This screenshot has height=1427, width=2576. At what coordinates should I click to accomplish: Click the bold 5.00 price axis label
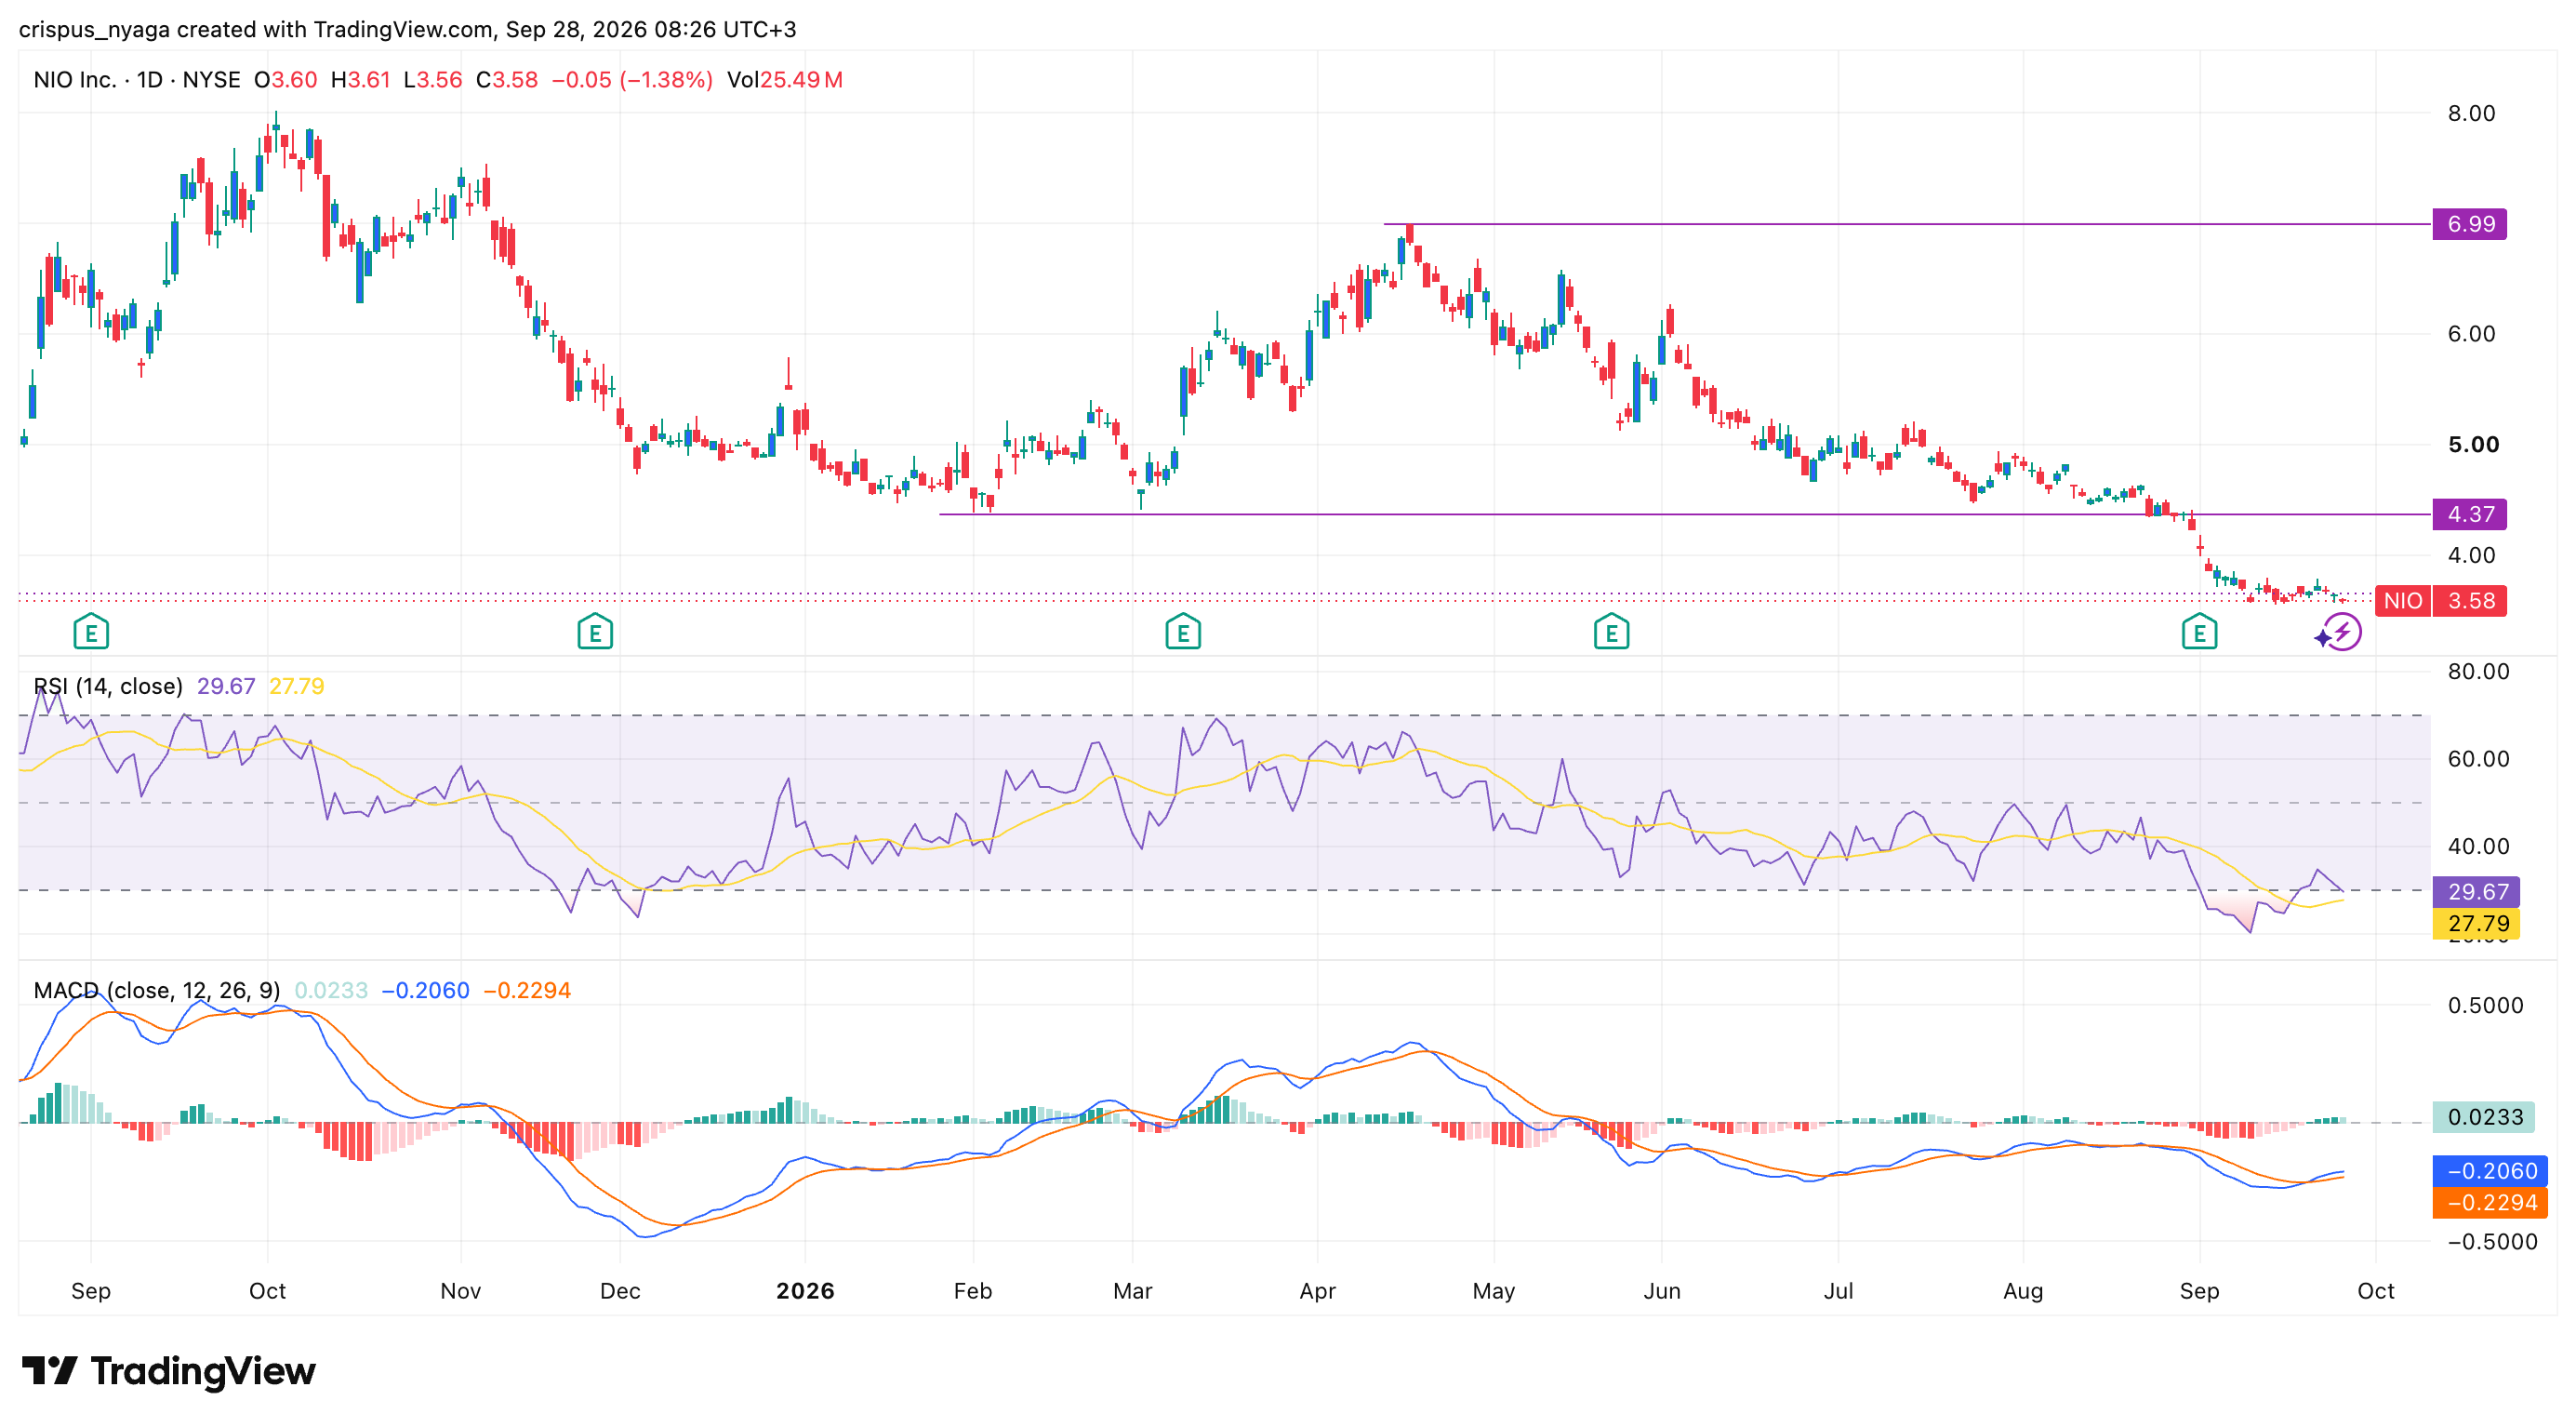(2473, 444)
